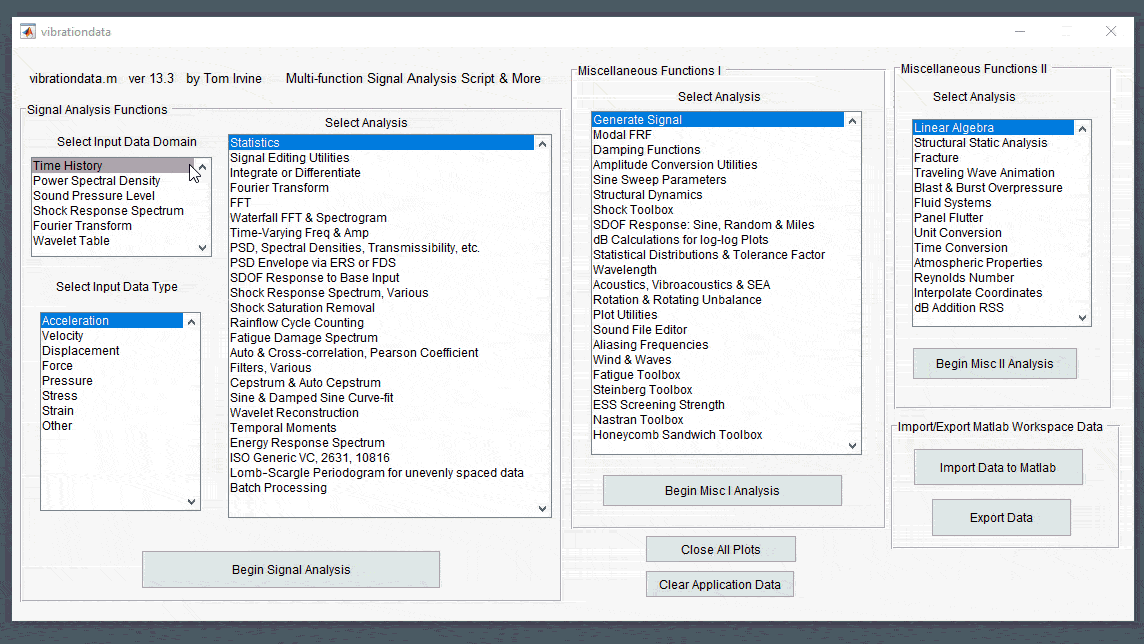Click the MATLAB application icon in the title bar
The height and width of the screenshot is (644, 1144).
click(26, 31)
